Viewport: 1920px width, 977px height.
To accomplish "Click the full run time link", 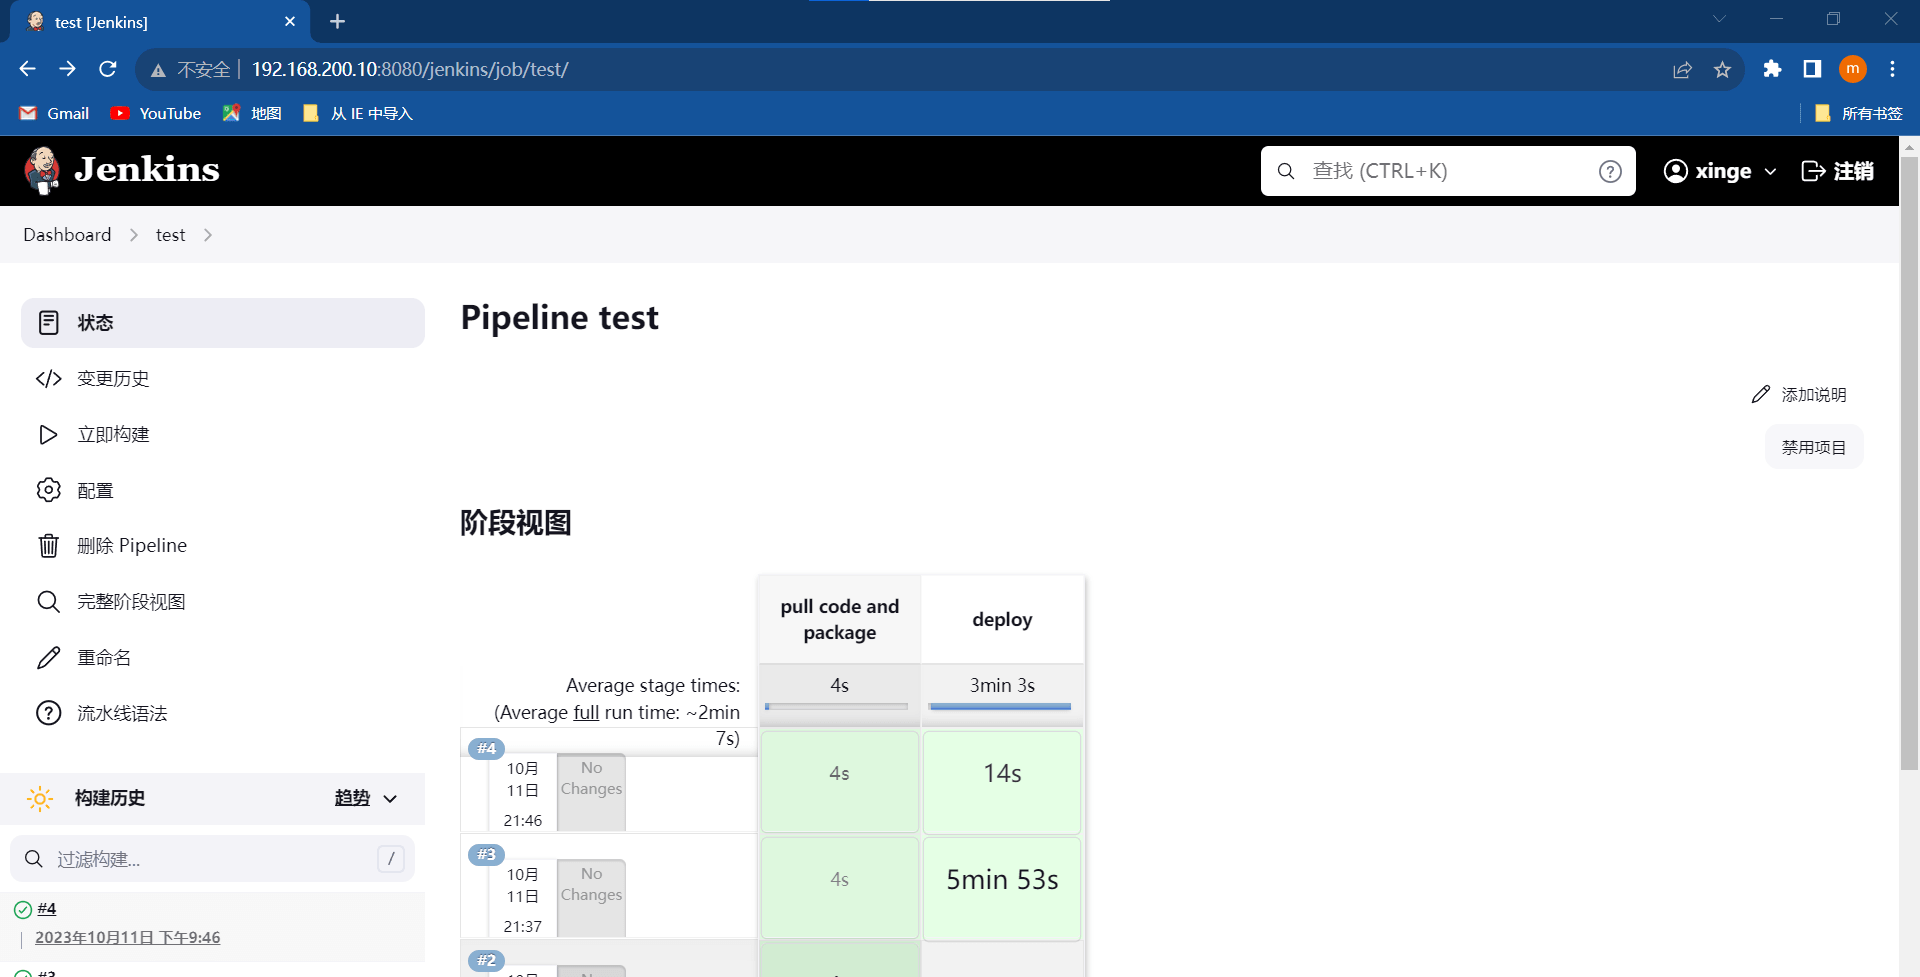I will point(586,712).
